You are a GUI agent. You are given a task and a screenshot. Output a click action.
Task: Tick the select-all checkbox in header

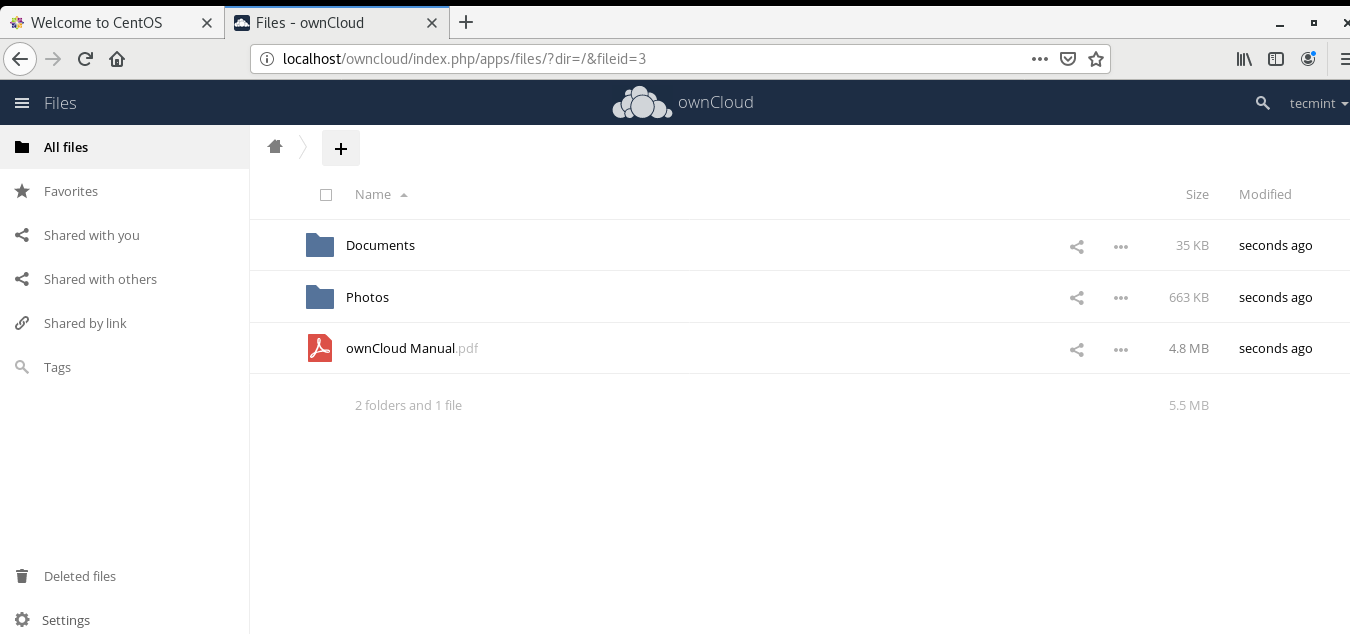[326, 195]
